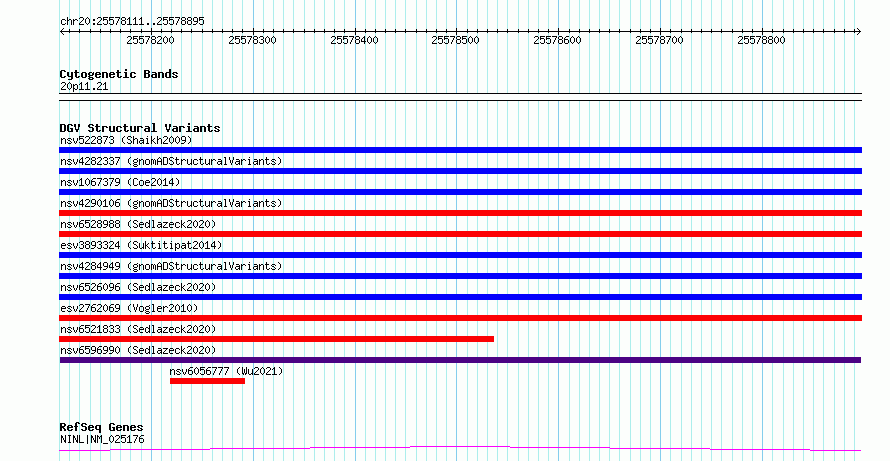Click the left arrowhead of the ruler

tap(62, 32)
